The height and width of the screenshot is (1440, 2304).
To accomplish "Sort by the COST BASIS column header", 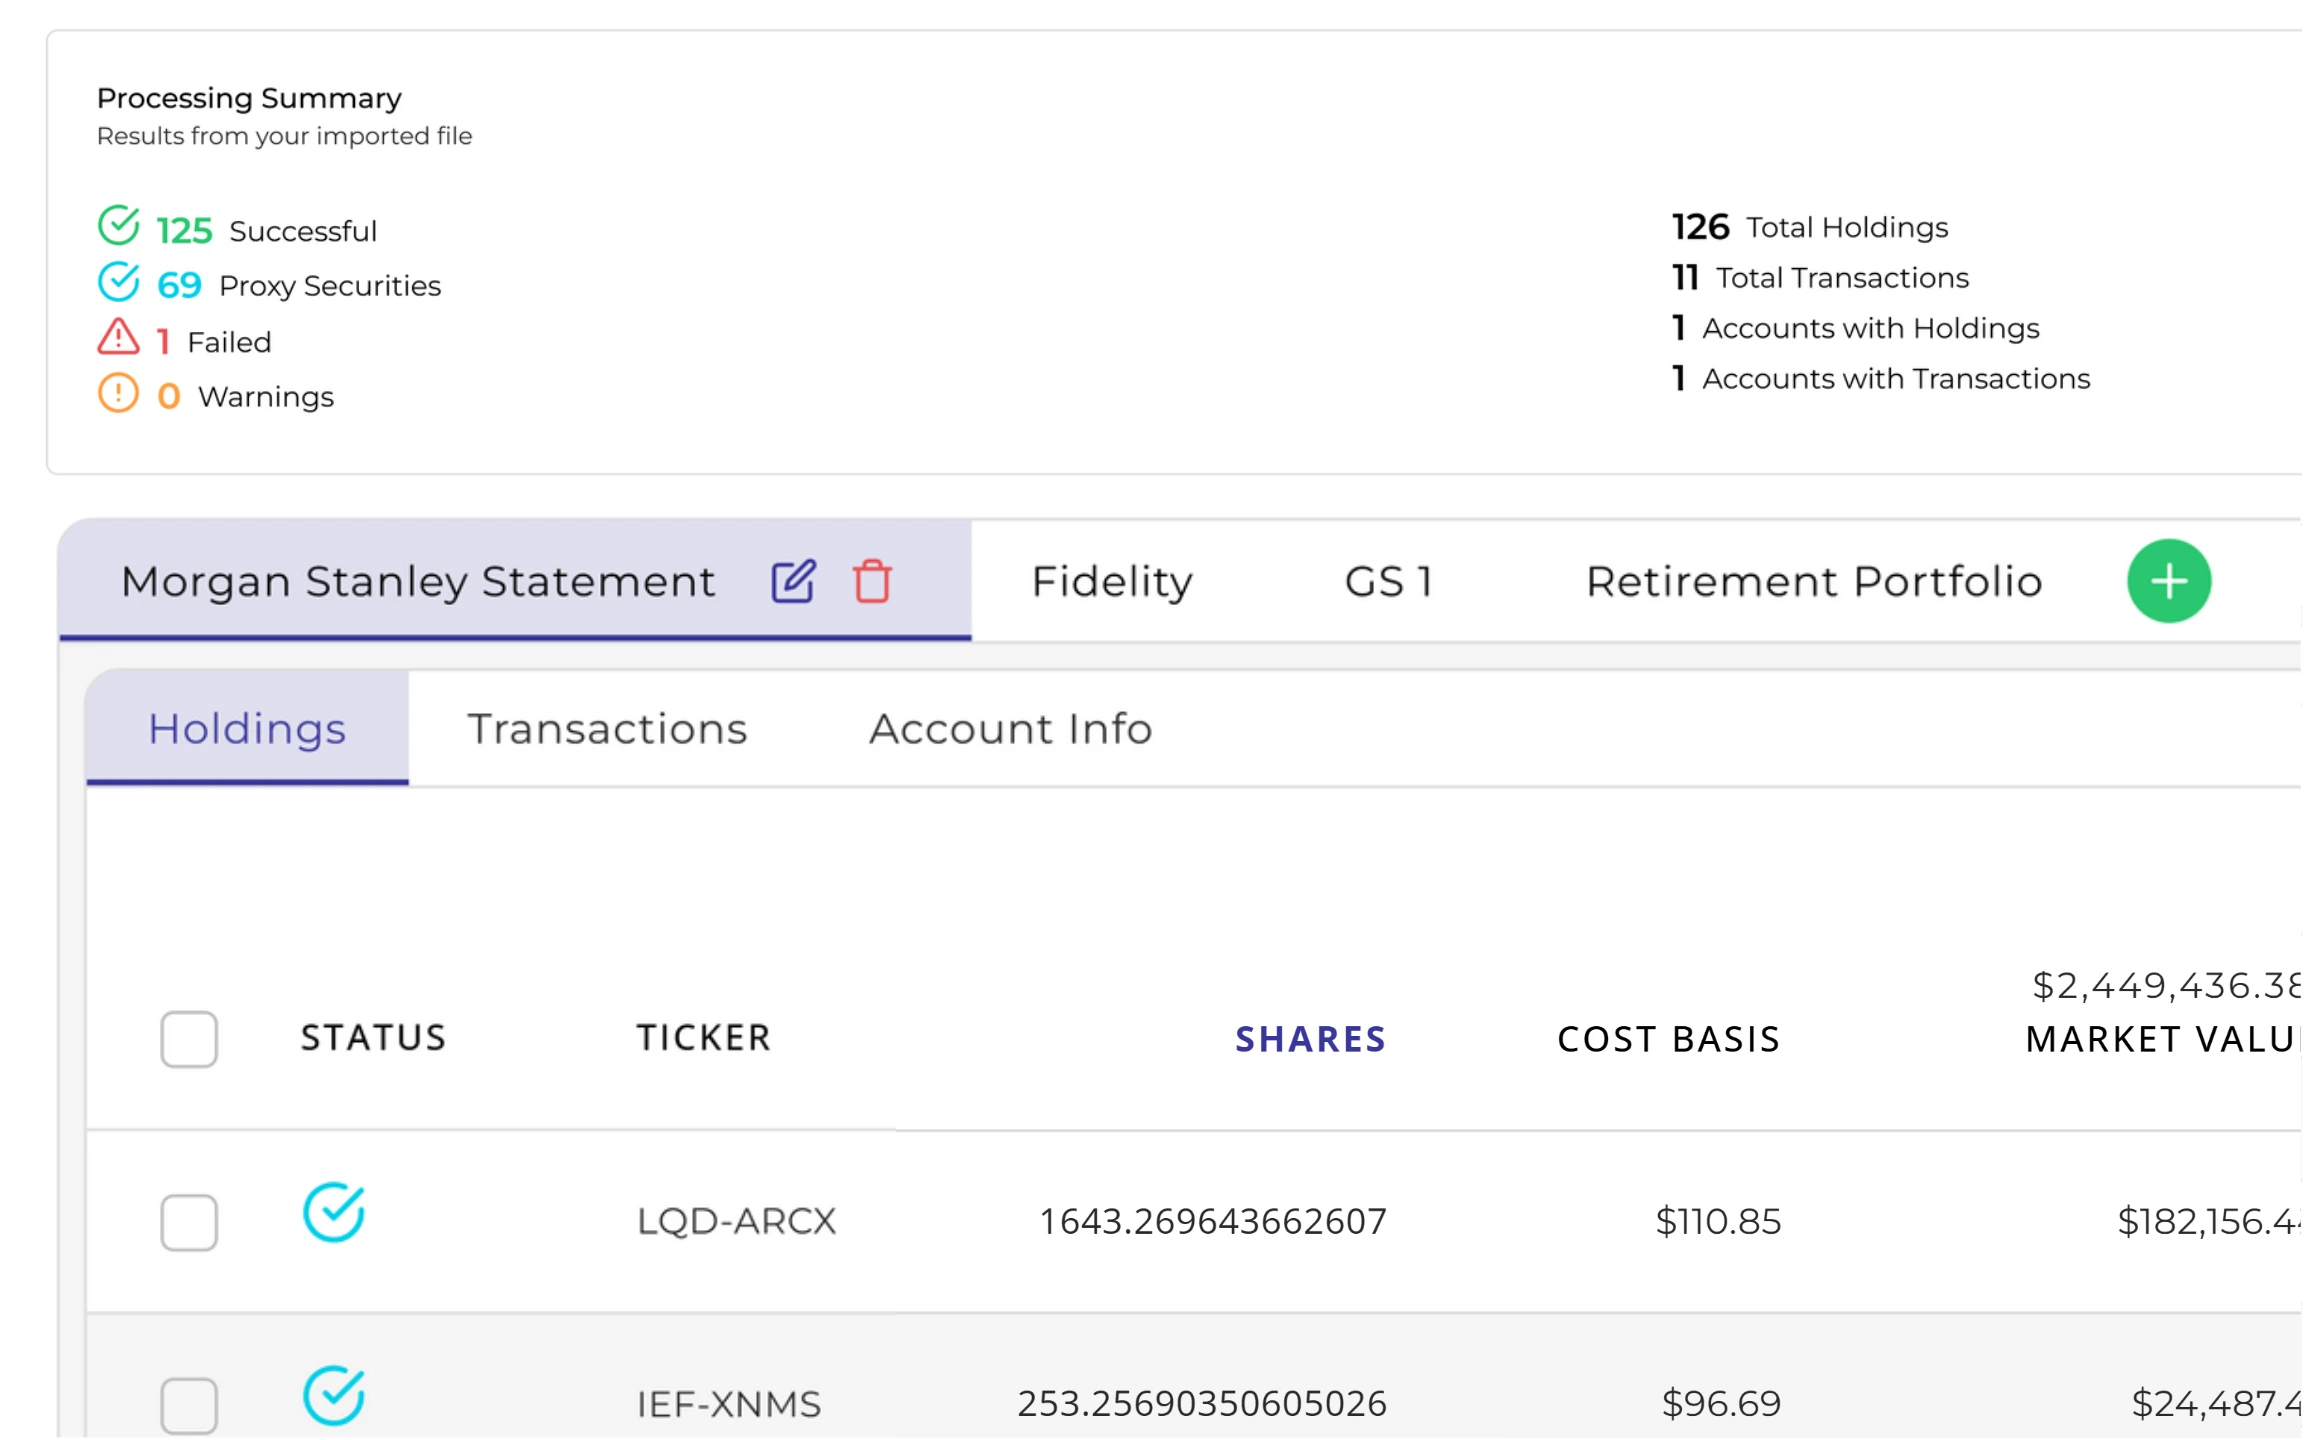I will coord(1669,1039).
